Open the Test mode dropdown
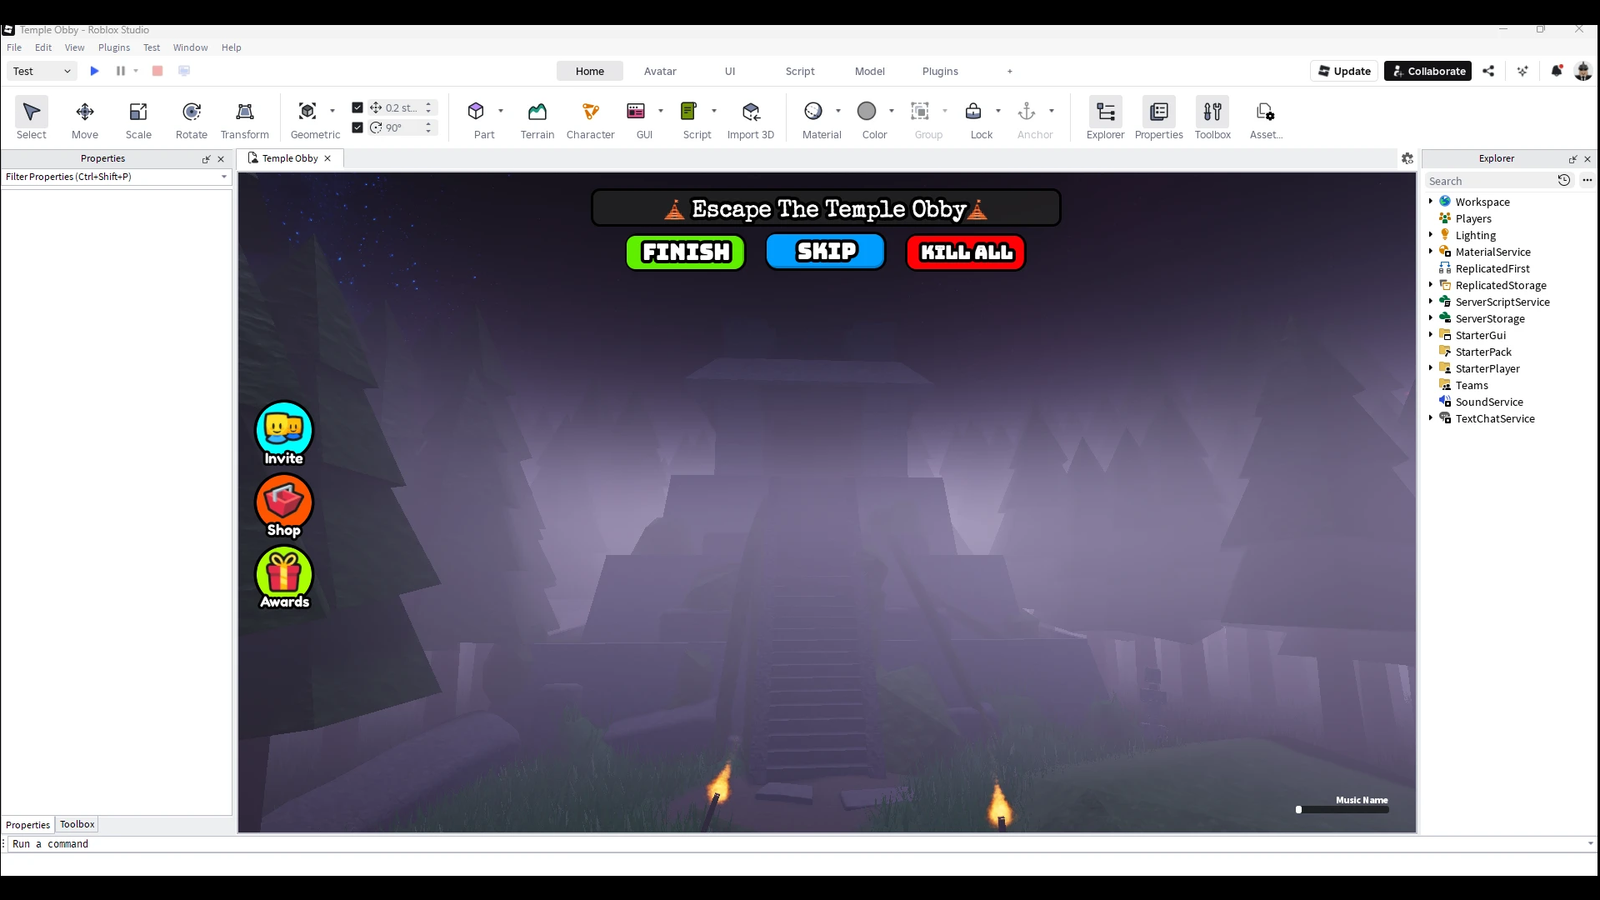Screen dimensions: 1600x900 (41, 71)
